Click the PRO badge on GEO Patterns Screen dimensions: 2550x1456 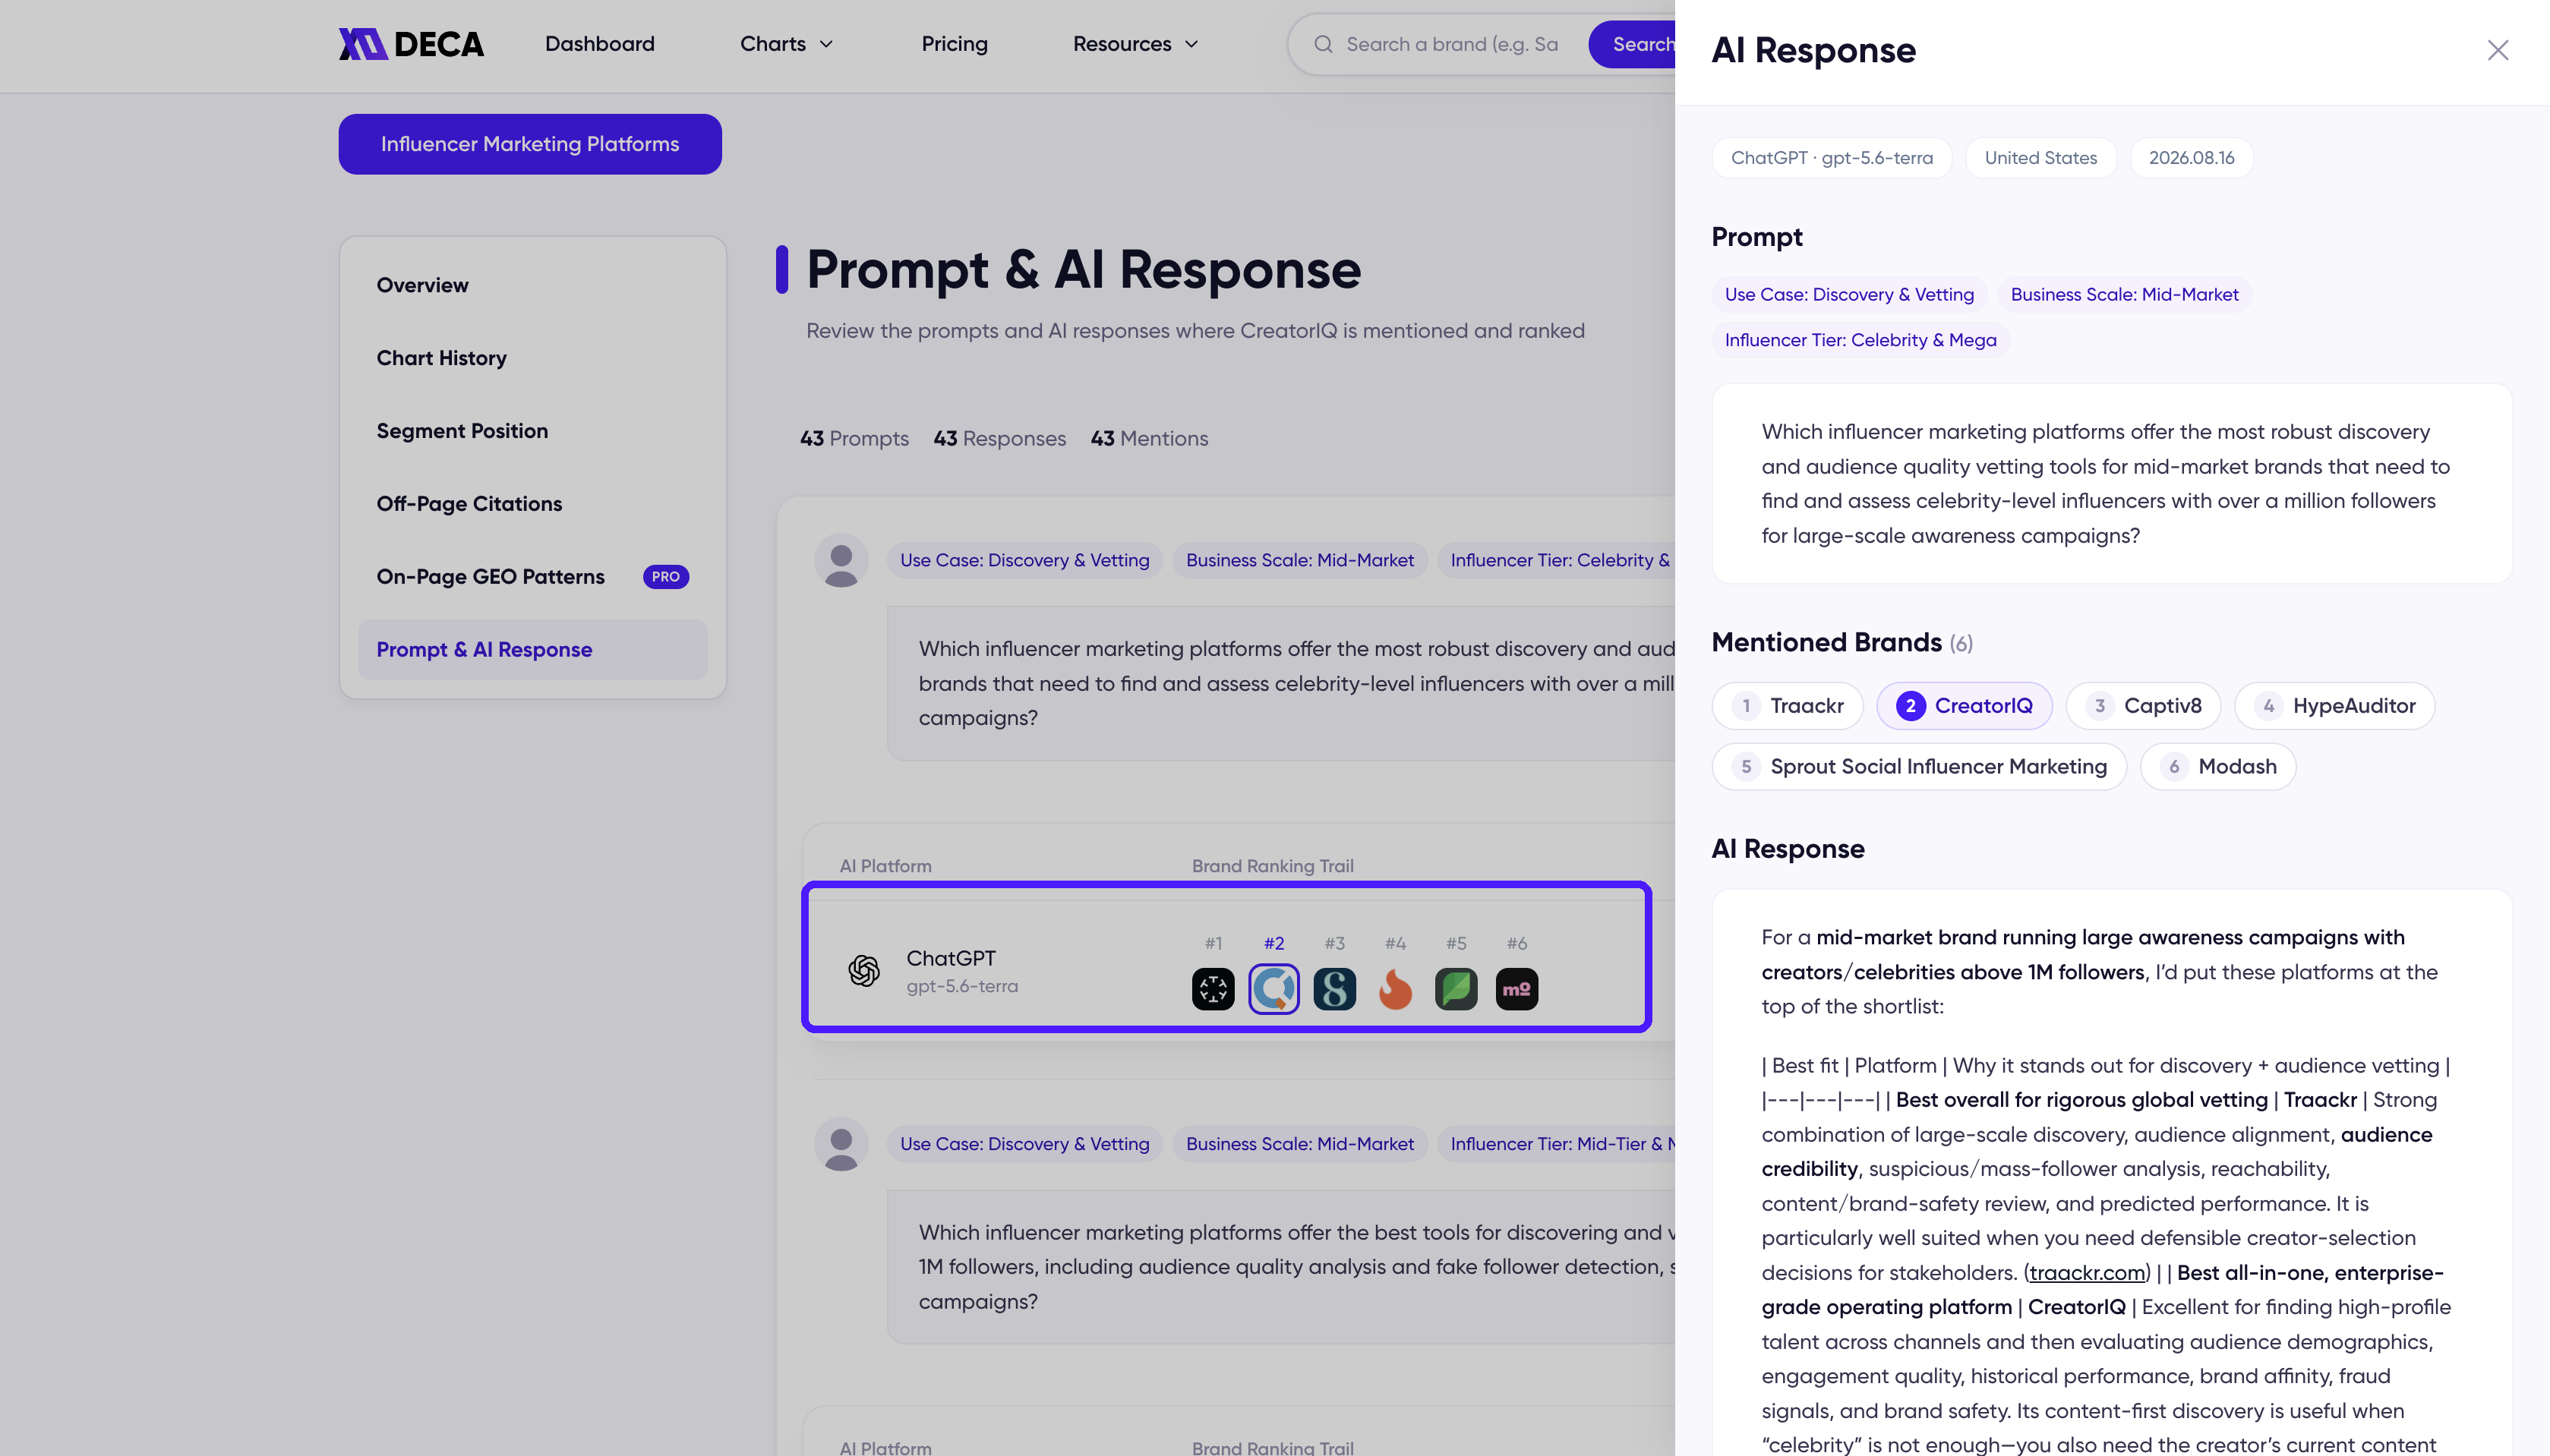tap(666, 577)
